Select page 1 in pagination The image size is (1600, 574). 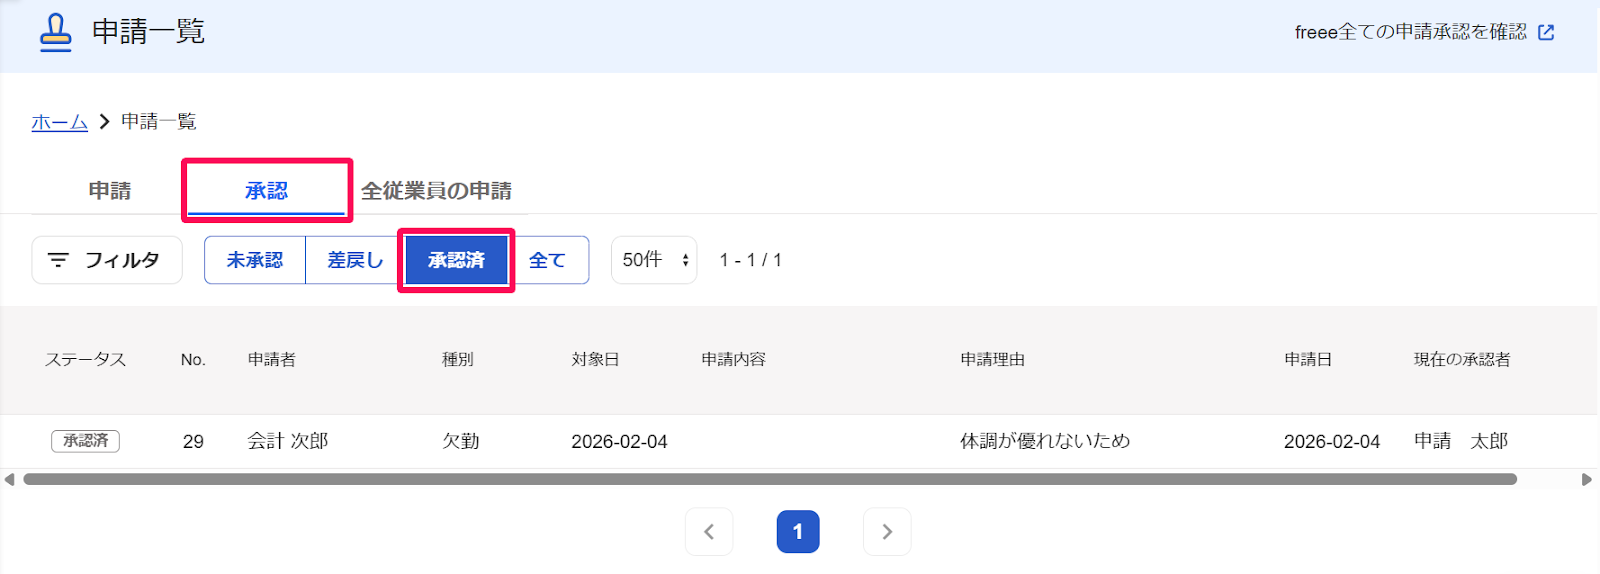[x=798, y=532]
